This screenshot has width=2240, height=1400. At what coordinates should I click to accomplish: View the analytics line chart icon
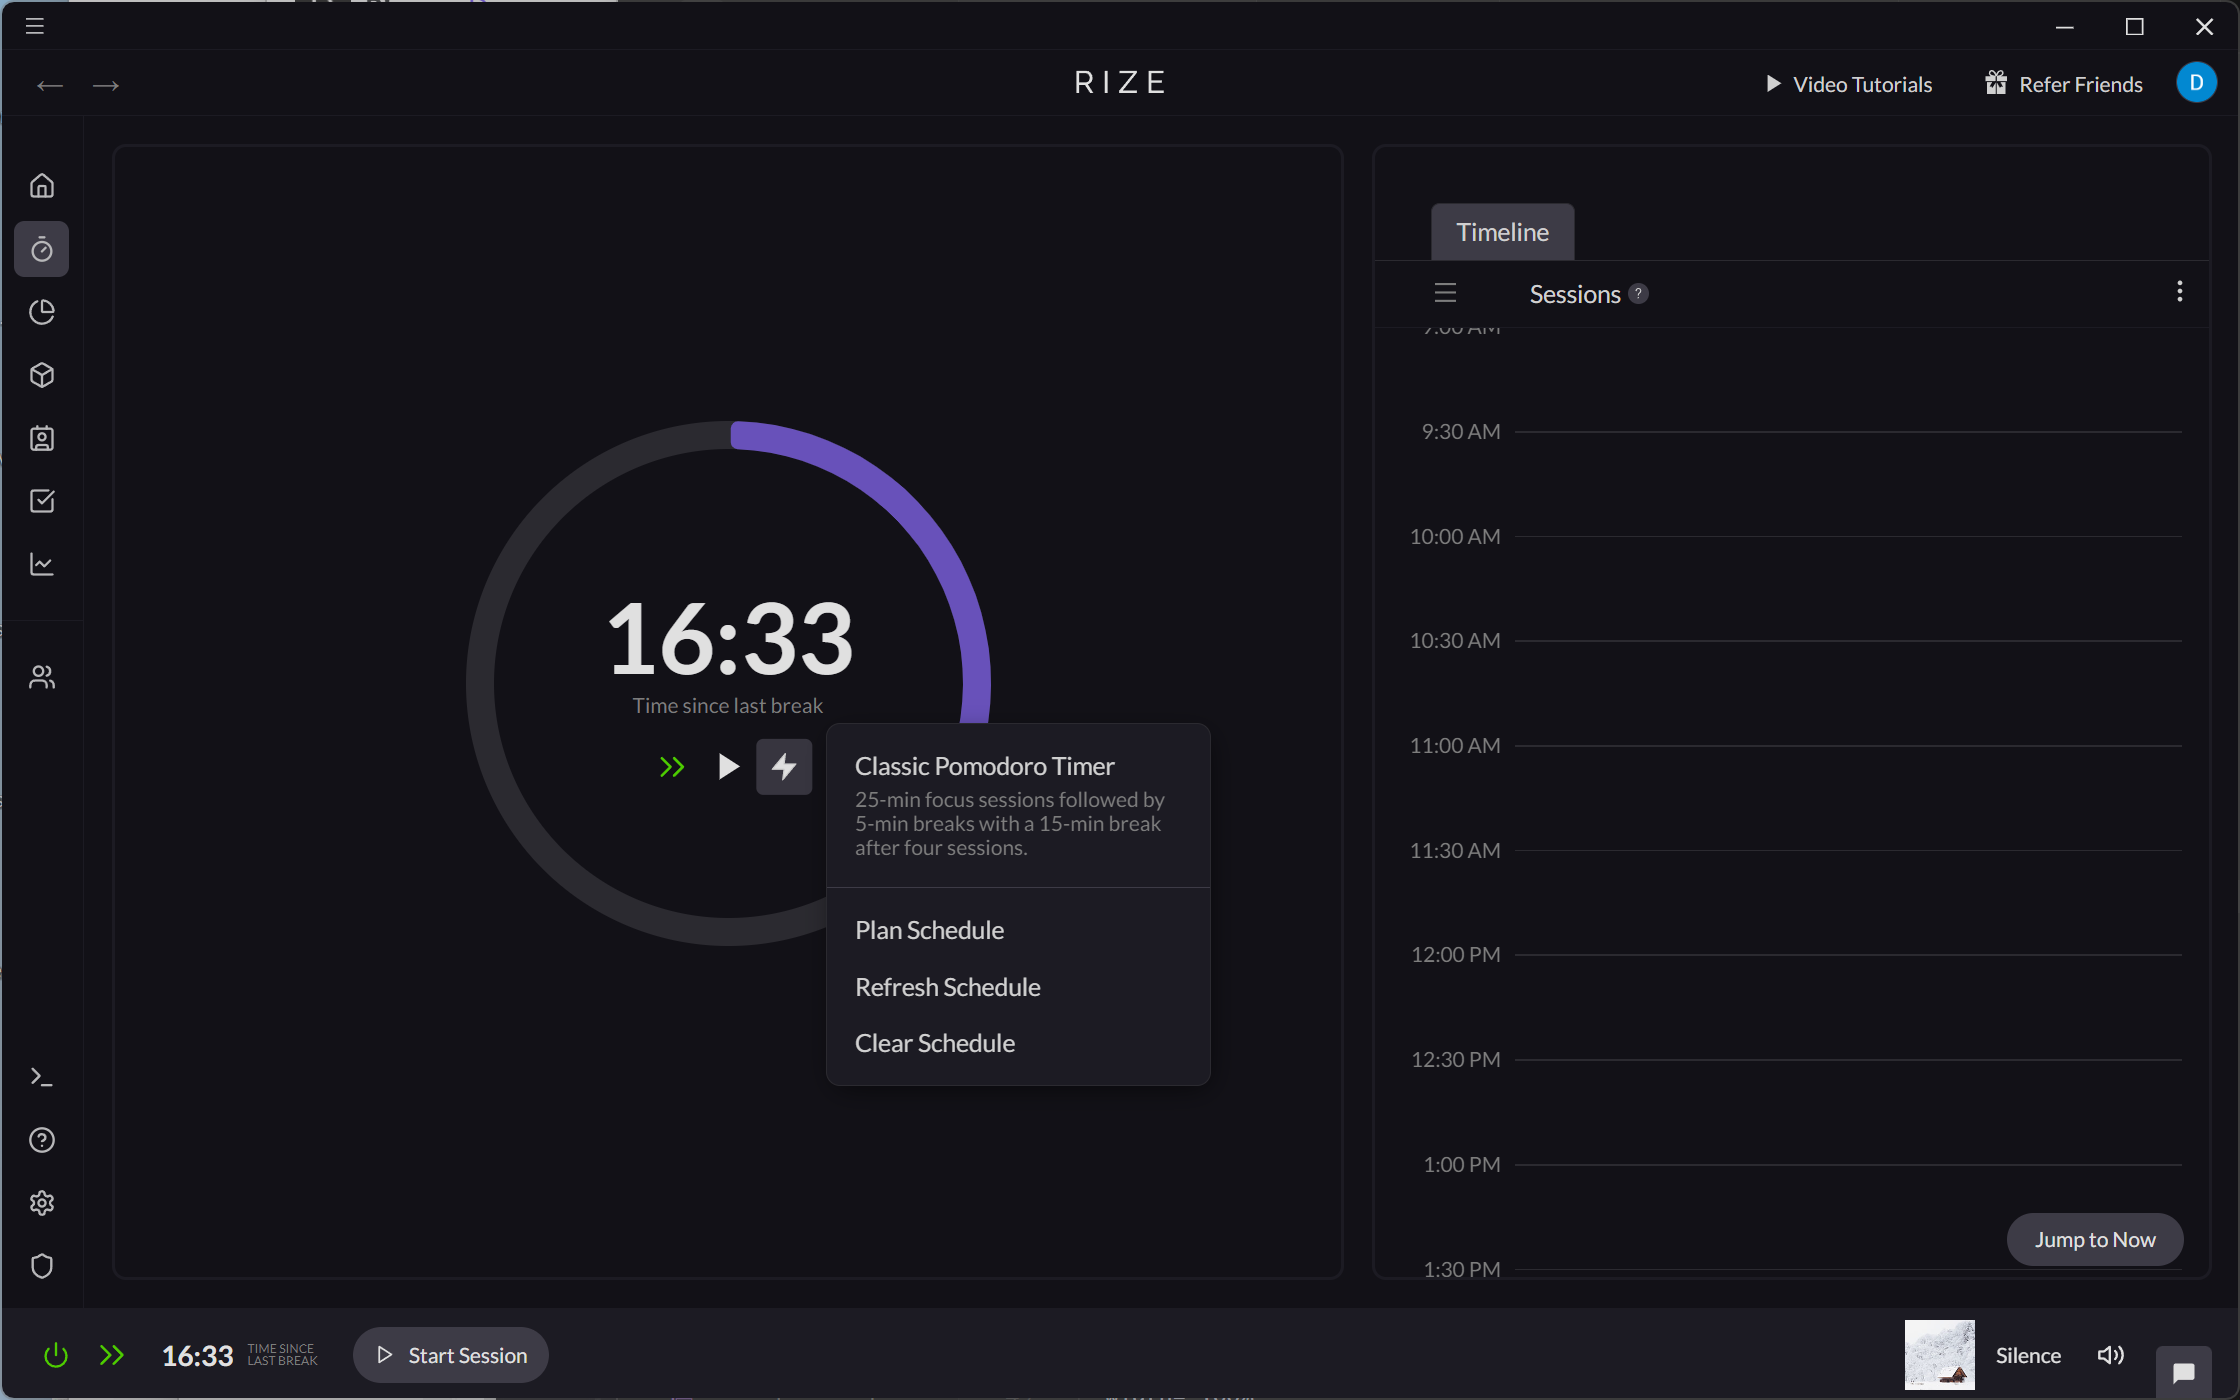42,564
